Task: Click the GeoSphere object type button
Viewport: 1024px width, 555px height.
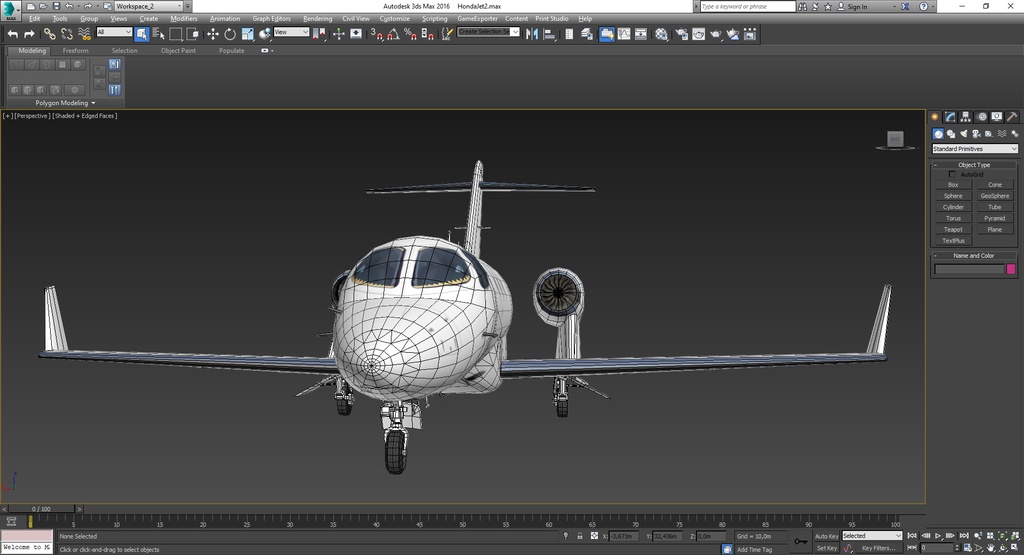Action: [995, 196]
